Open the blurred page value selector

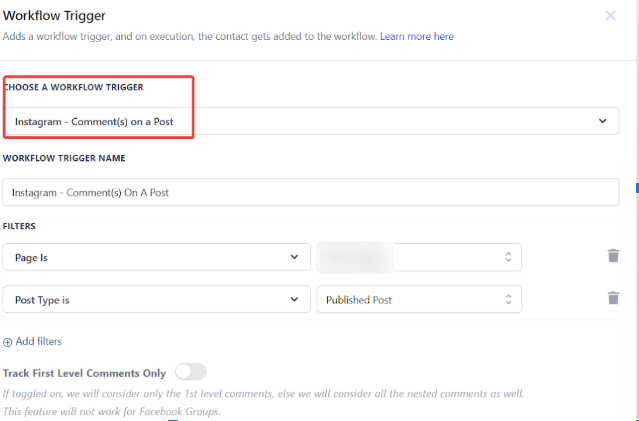click(418, 257)
